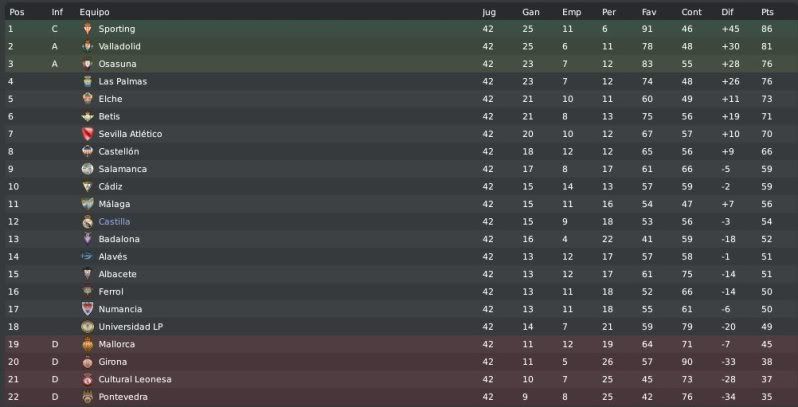Click the Mallorca club crest

pyautogui.click(x=88, y=344)
